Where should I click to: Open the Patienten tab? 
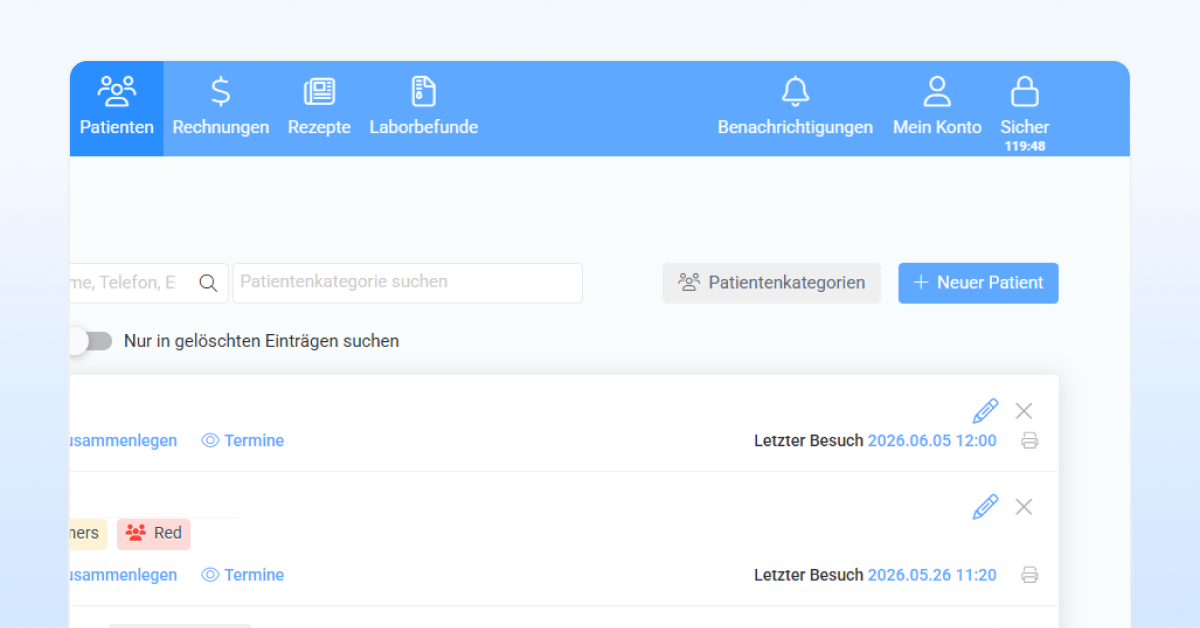coord(117,108)
